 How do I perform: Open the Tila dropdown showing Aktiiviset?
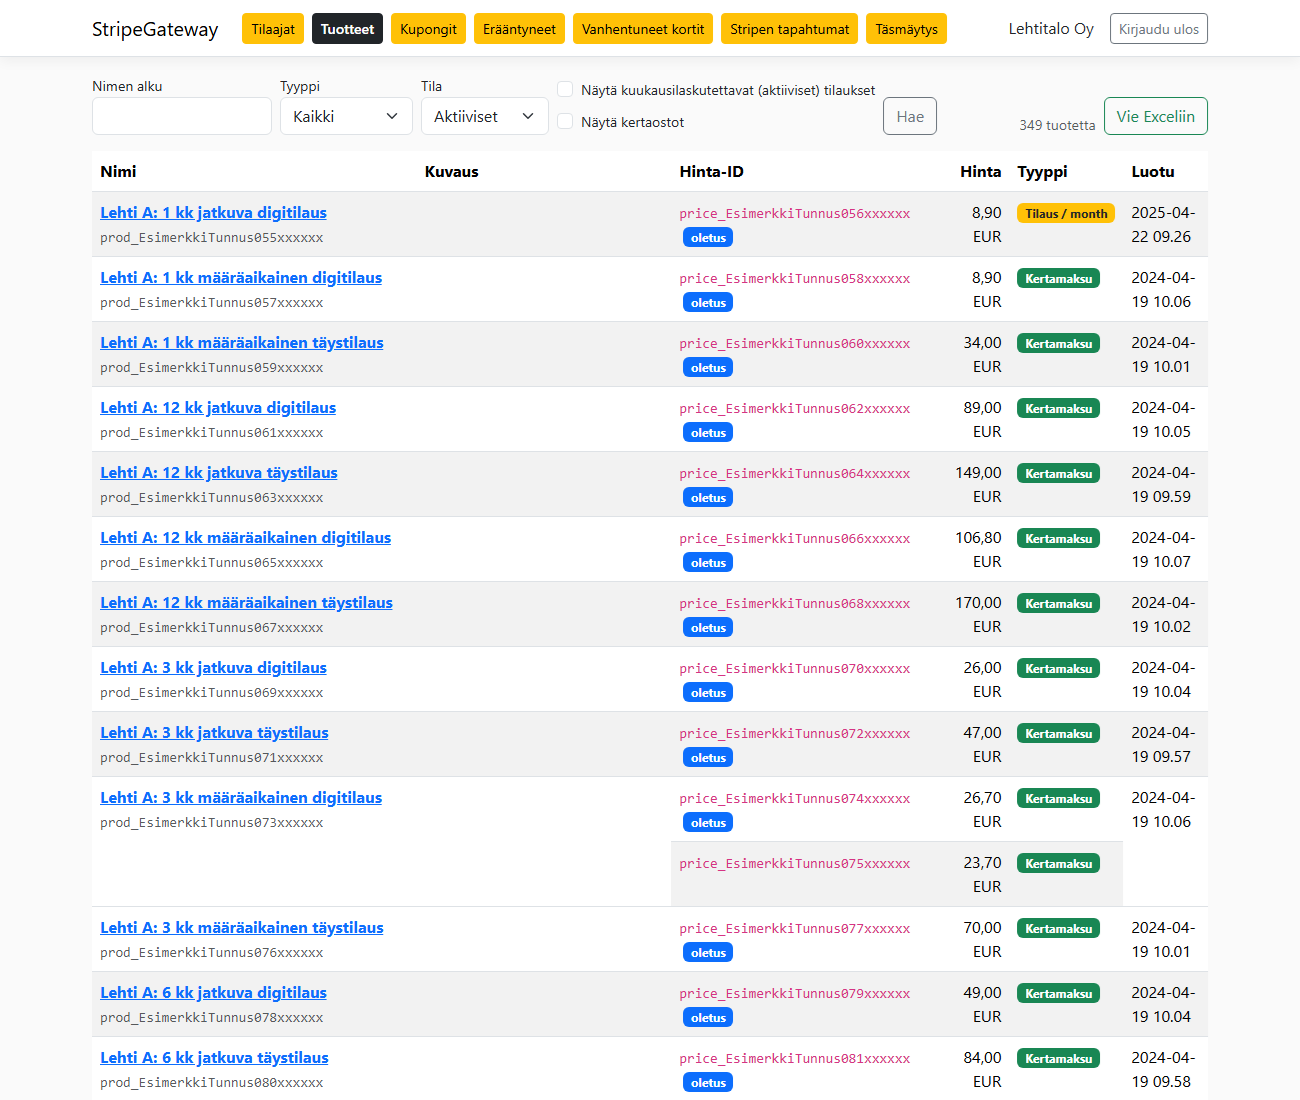click(x=485, y=116)
